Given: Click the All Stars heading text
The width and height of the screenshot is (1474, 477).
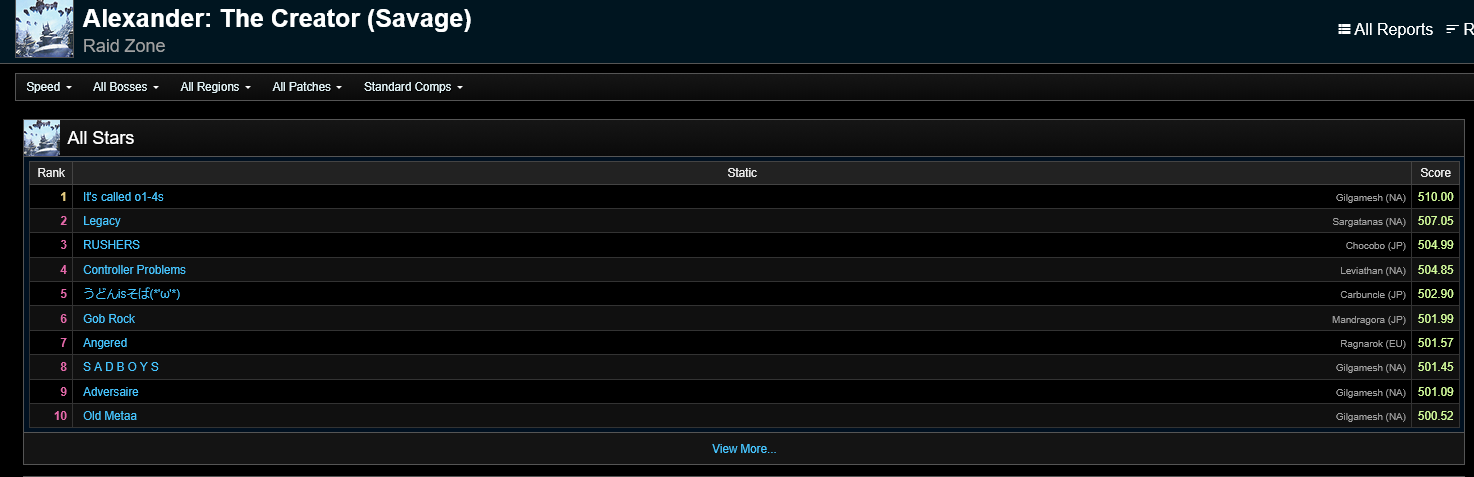Looking at the screenshot, I should pyautogui.click(x=101, y=138).
